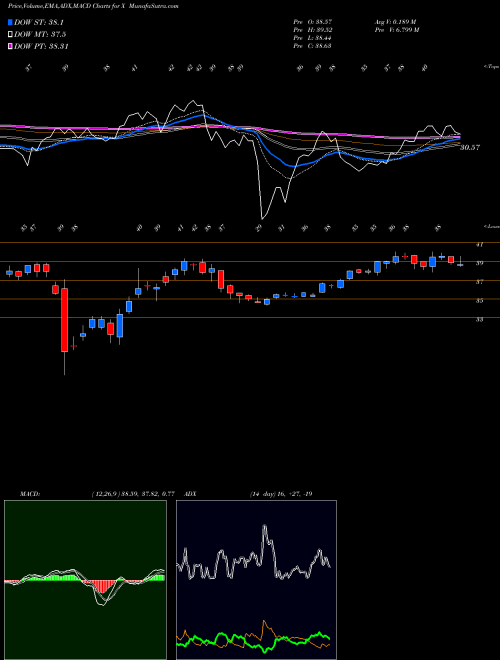This screenshot has width=500, height=660.
Task: Click the 'Pre O: 38.57' open value
Action: tap(313, 21)
